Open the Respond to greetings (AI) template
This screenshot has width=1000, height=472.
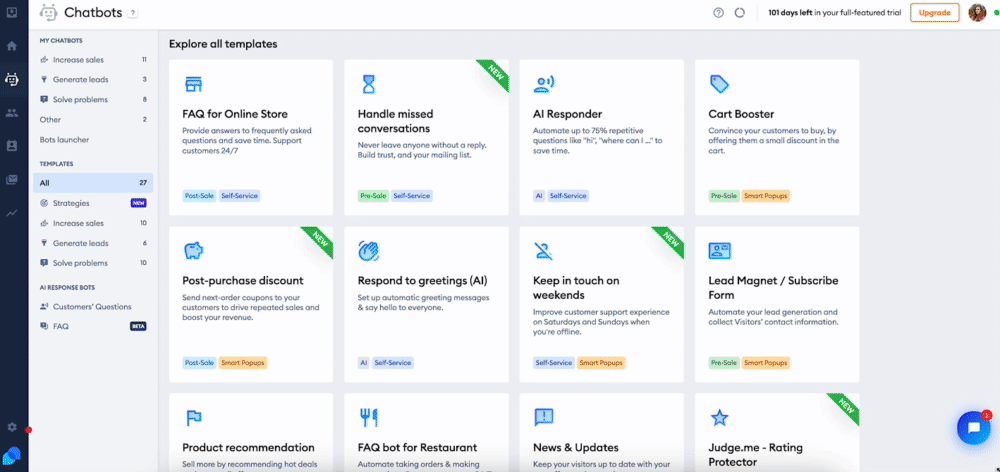pyautogui.click(x=426, y=304)
